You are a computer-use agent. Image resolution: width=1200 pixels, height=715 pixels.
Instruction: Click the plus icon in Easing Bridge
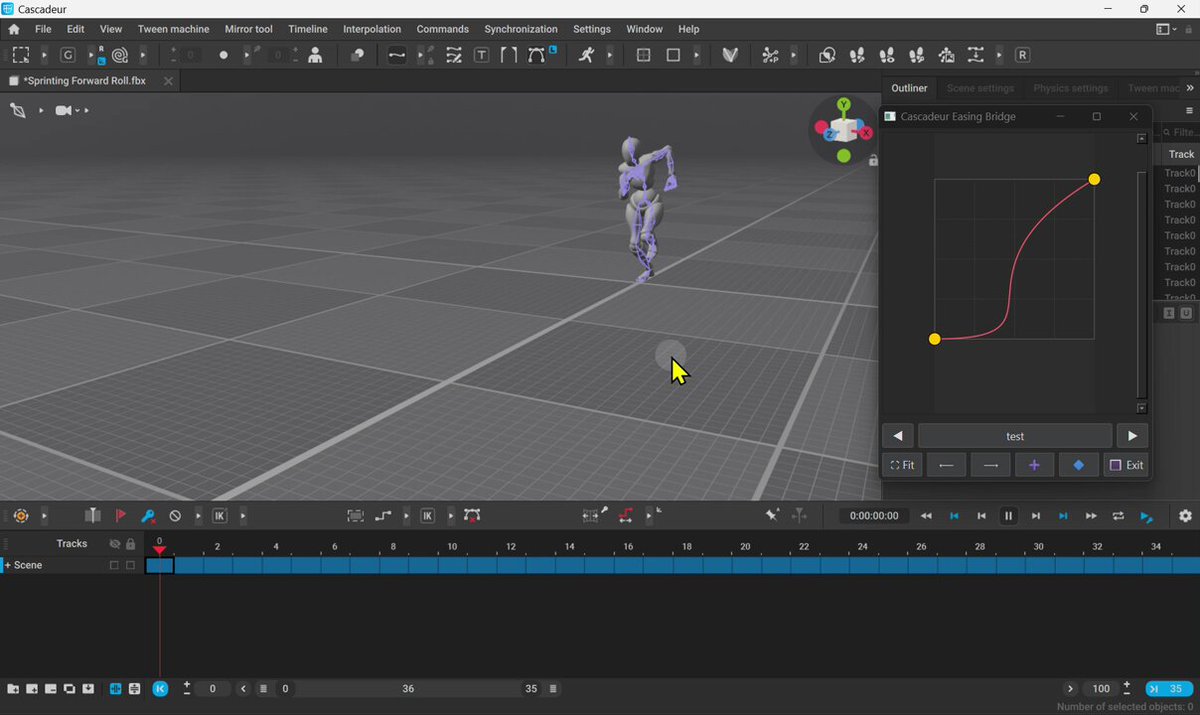pos(1034,465)
